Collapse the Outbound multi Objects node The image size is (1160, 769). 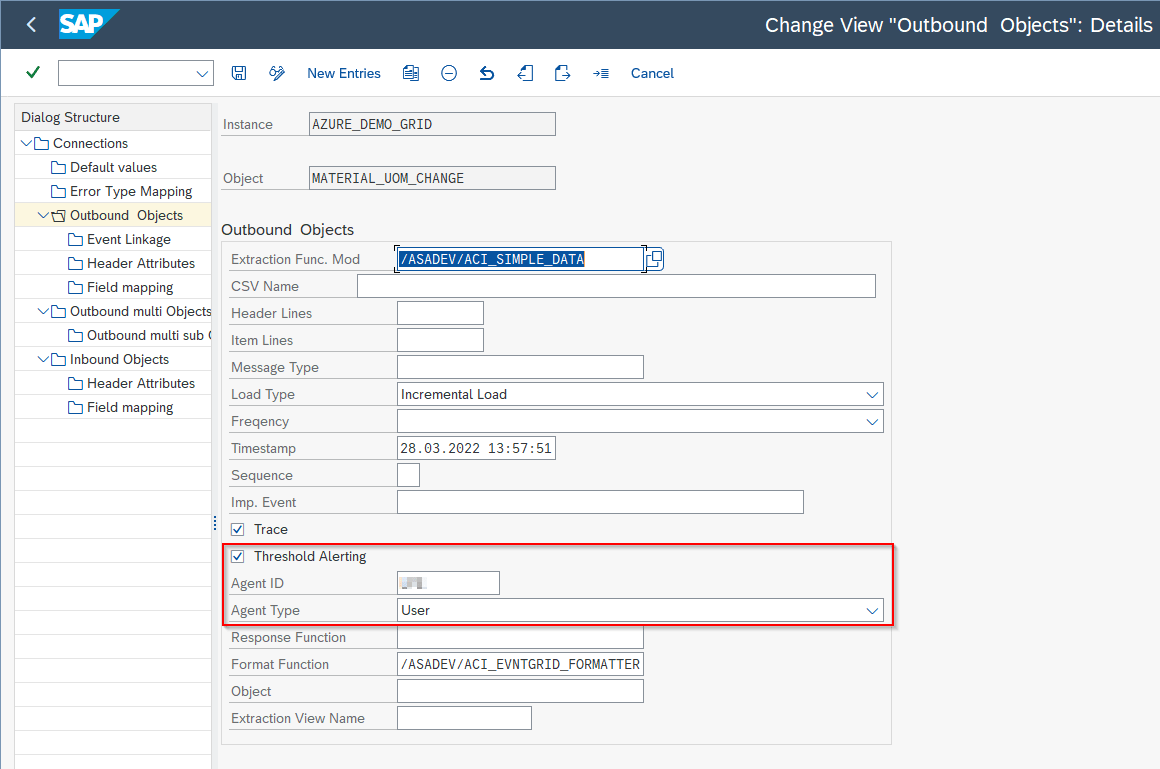pyautogui.click(x=44, y=312)
